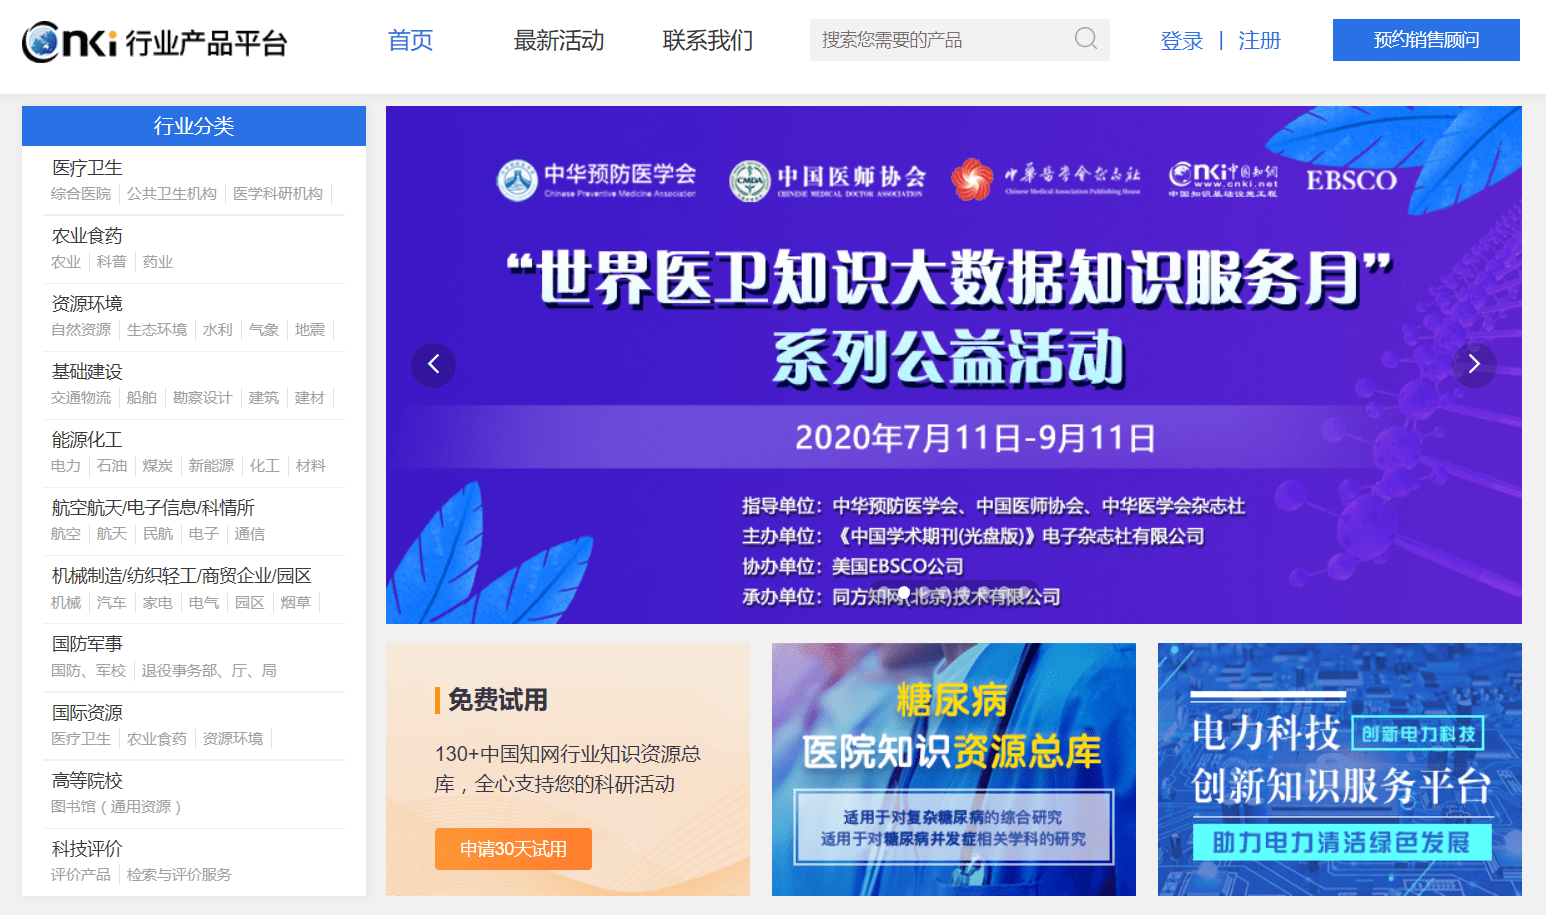Select 烟草 subcategory

pos(296,603)
